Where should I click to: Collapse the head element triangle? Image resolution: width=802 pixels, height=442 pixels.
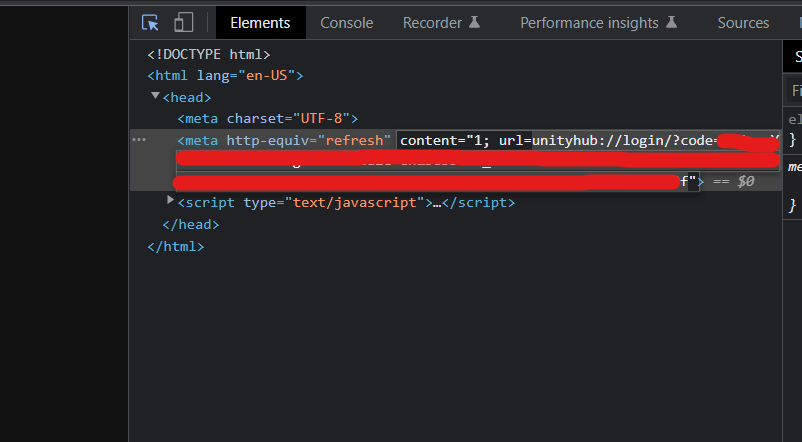click(155, 96)
